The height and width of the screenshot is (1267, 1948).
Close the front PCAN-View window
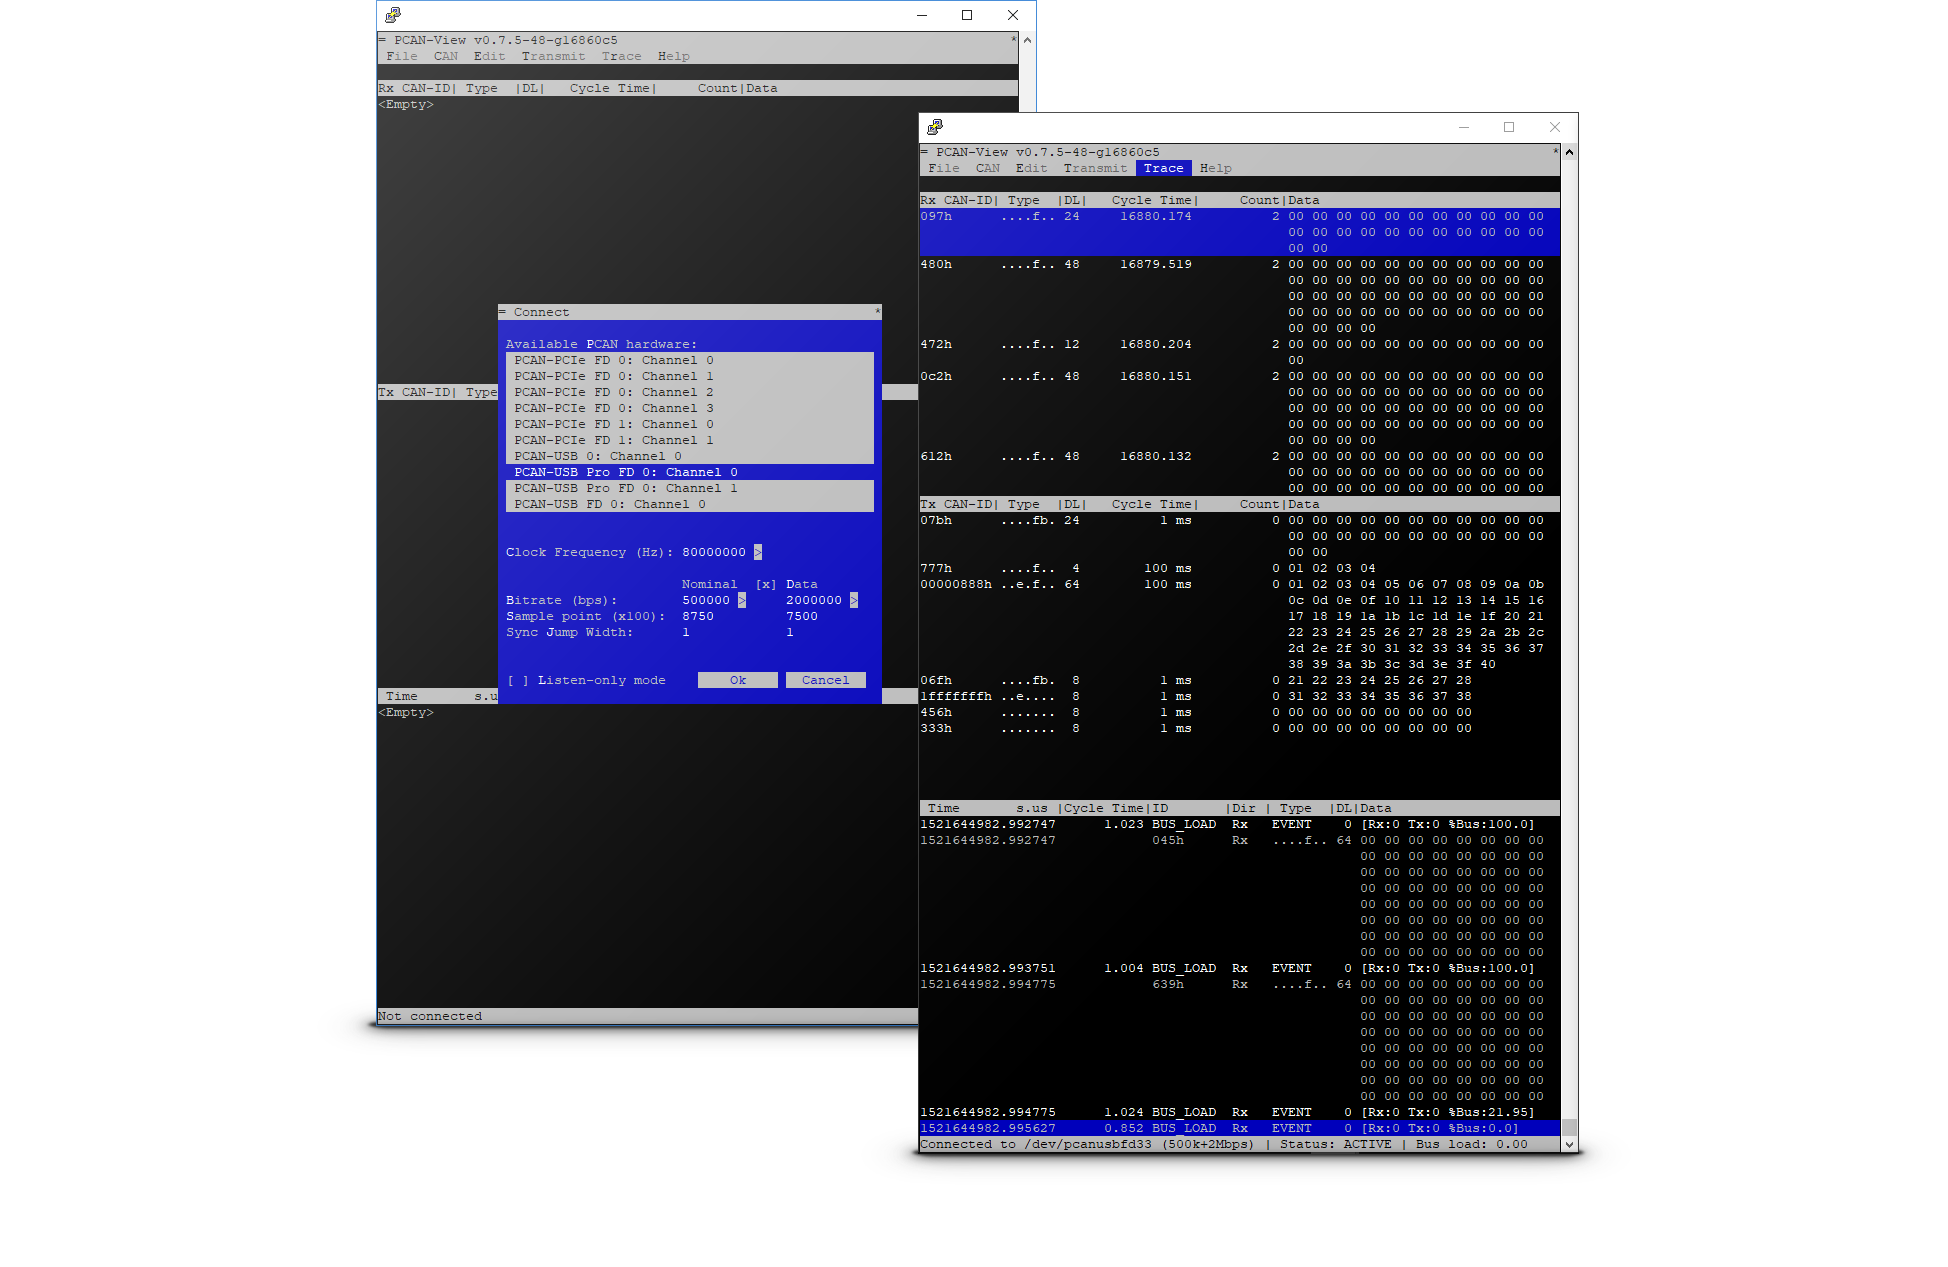(x=1555, y=127)
